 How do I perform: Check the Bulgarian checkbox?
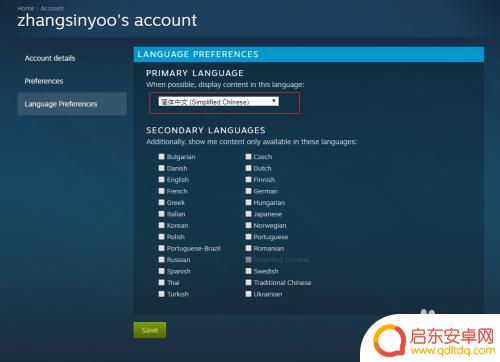pyautogui.click(x=161, y=156)
